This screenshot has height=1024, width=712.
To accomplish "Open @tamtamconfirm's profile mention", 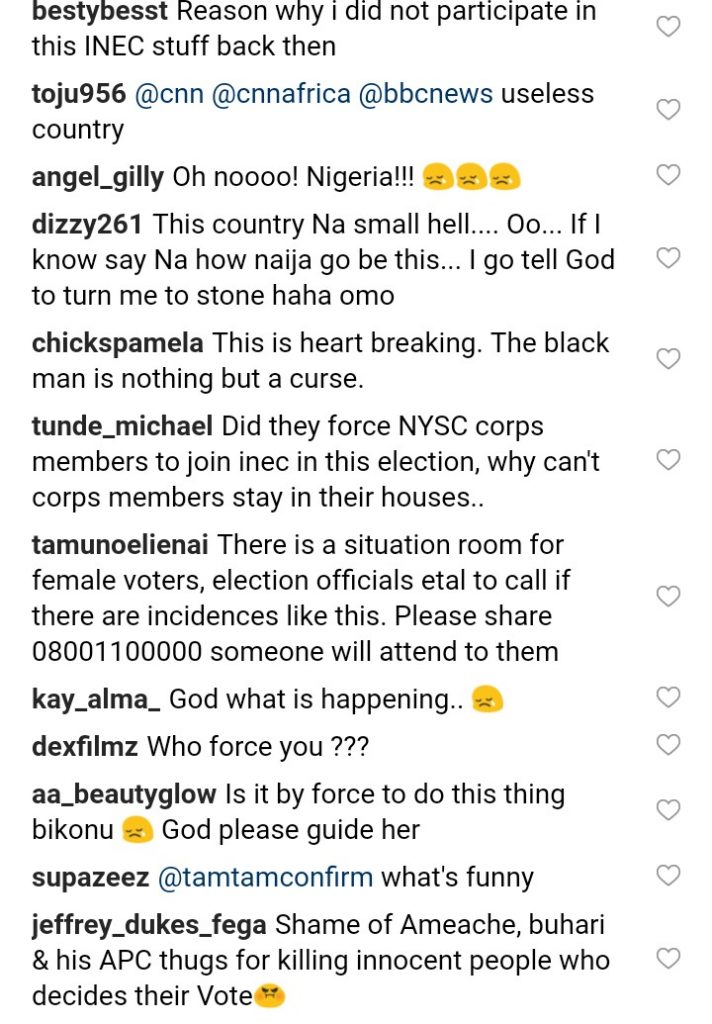I will pos(265,878).
